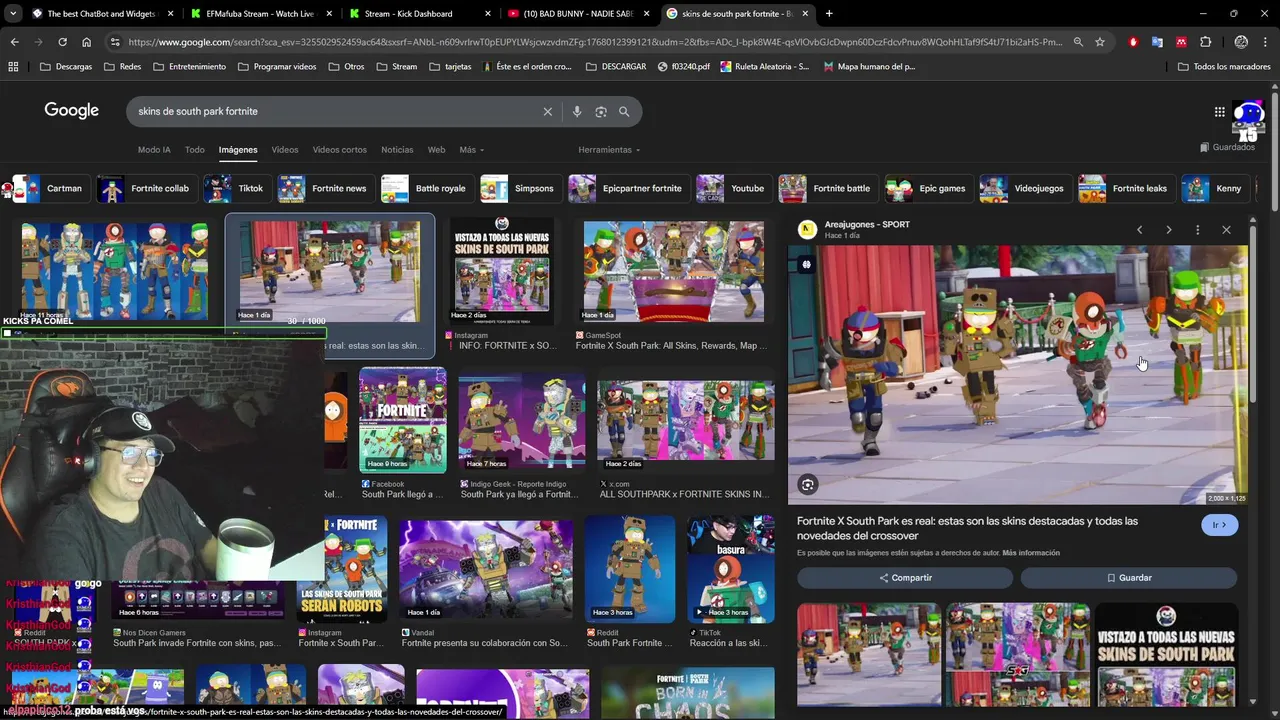Open Guardados saved items

pos(1227,147)
